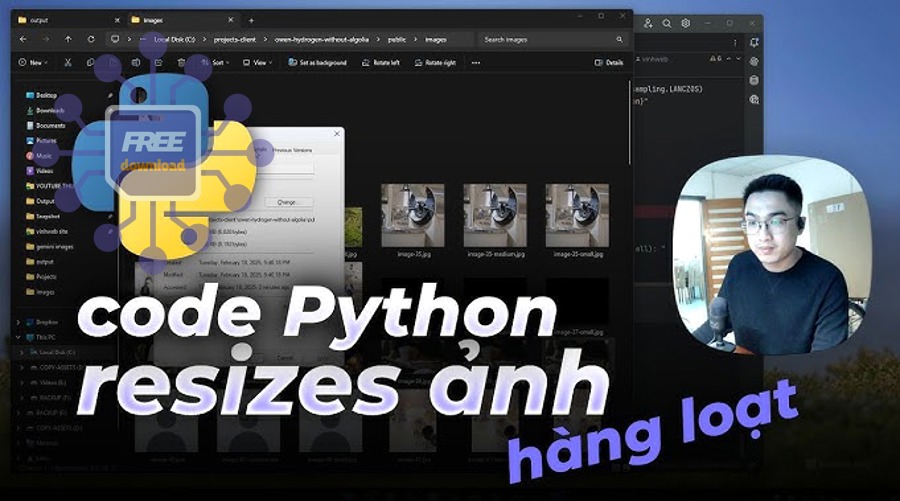Rotate the image left
This screenshot has height=501, width=900.
click(x=378, y=62)
